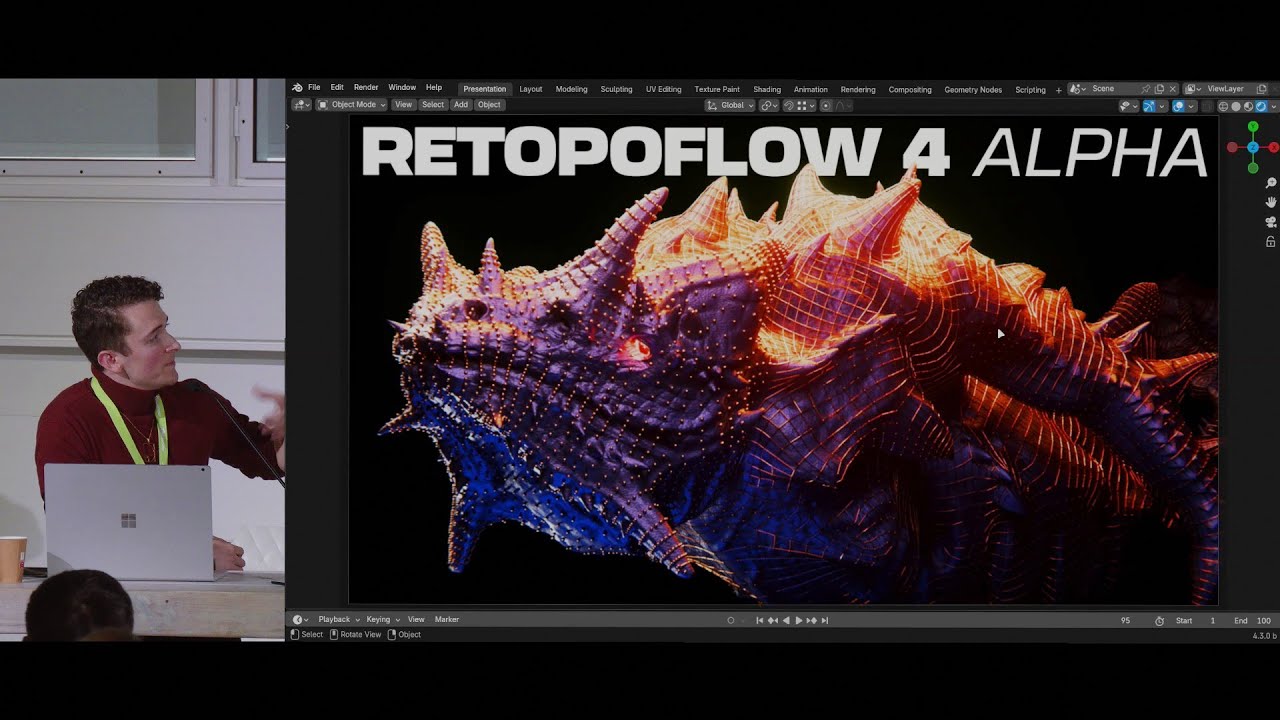Play the animation forward
1280x720 pixels.
[798, 620]
